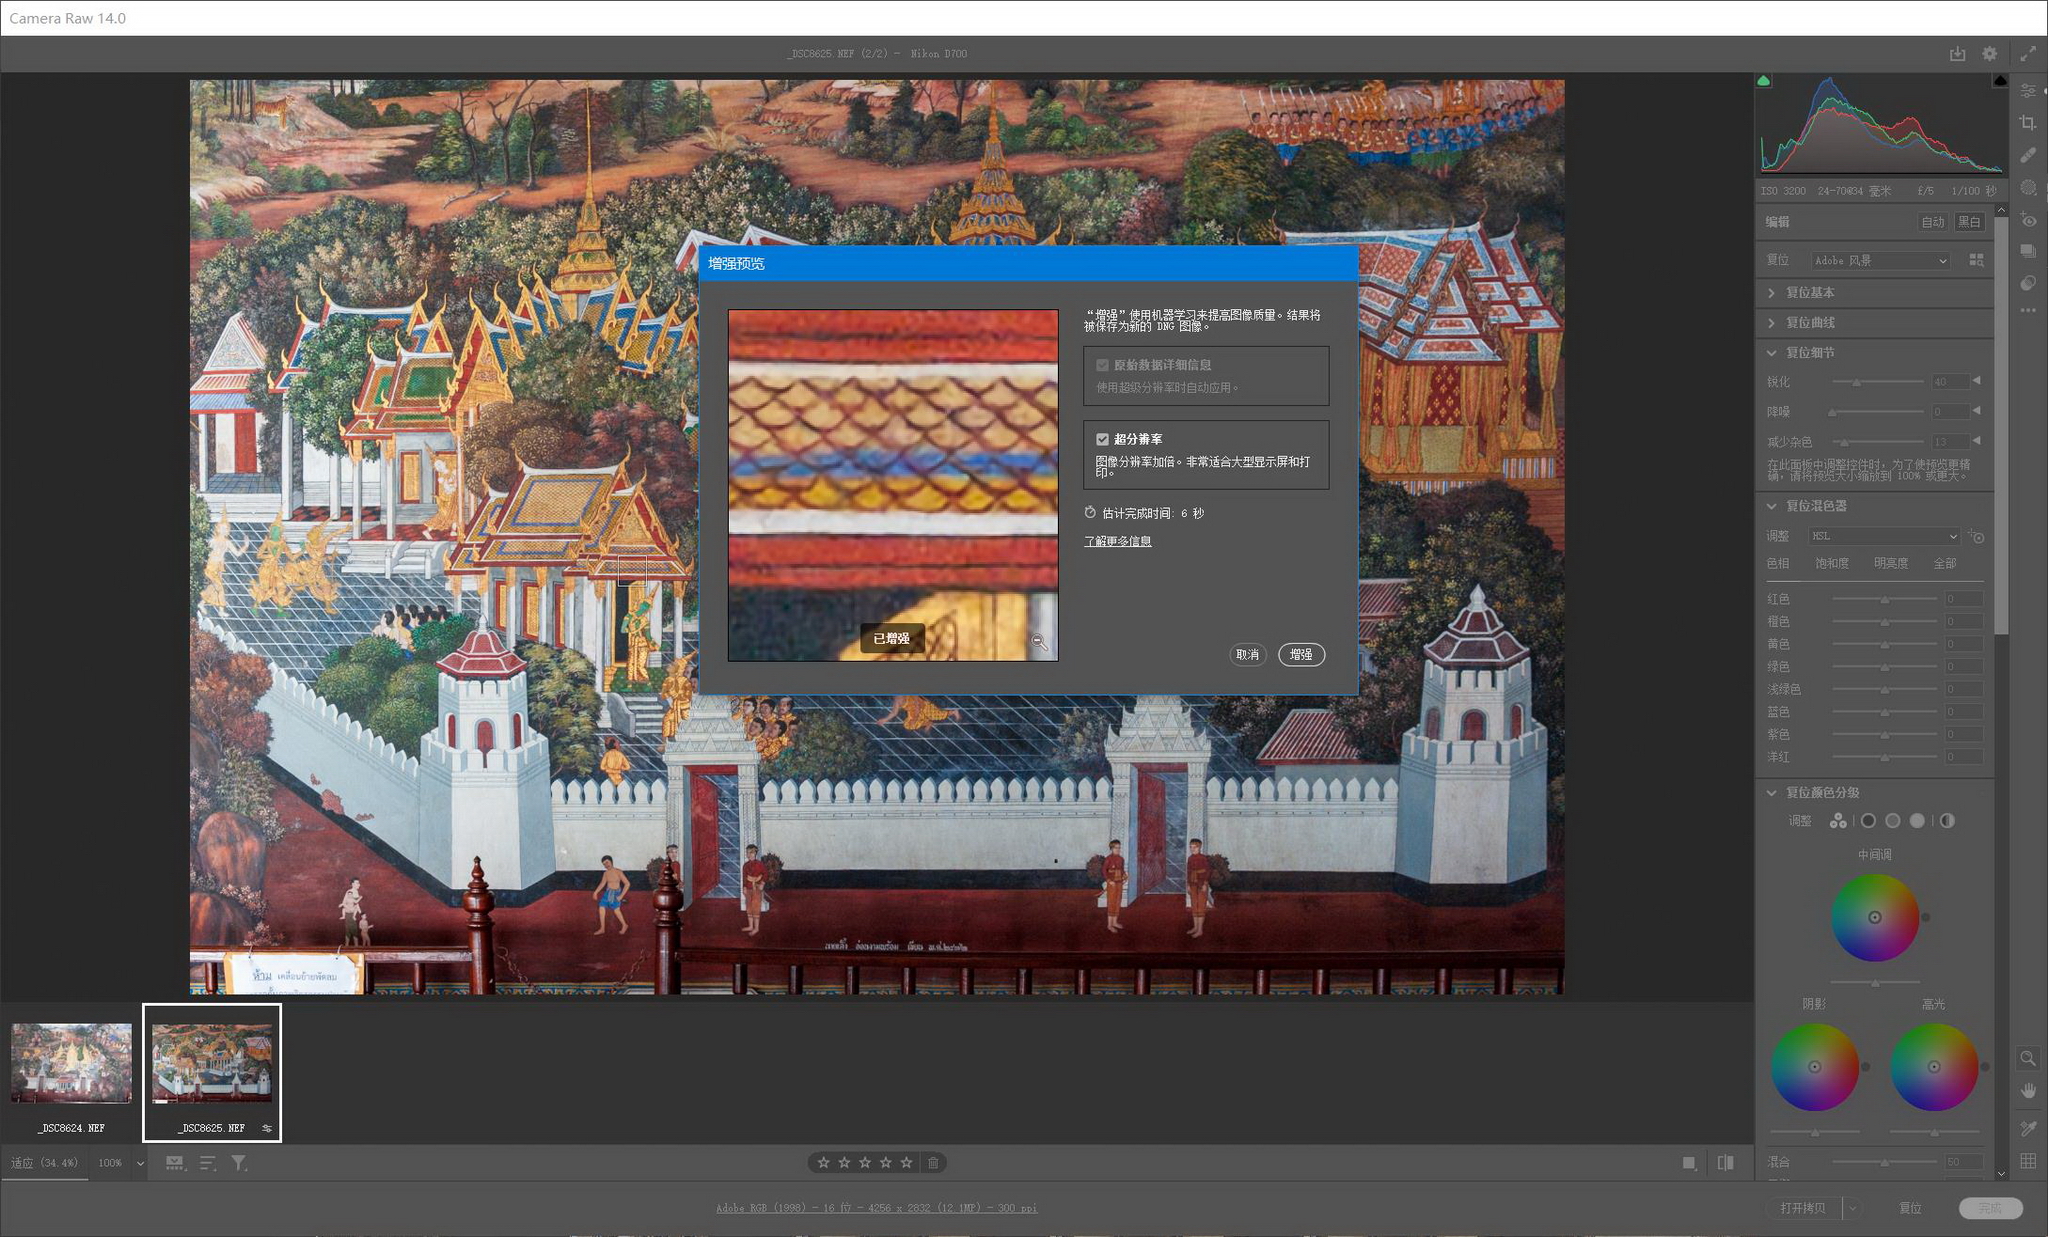The image size is (2048, 1237).
Task: Open Camera Raw preferences gear
Action: click(x=1990, y=54)
